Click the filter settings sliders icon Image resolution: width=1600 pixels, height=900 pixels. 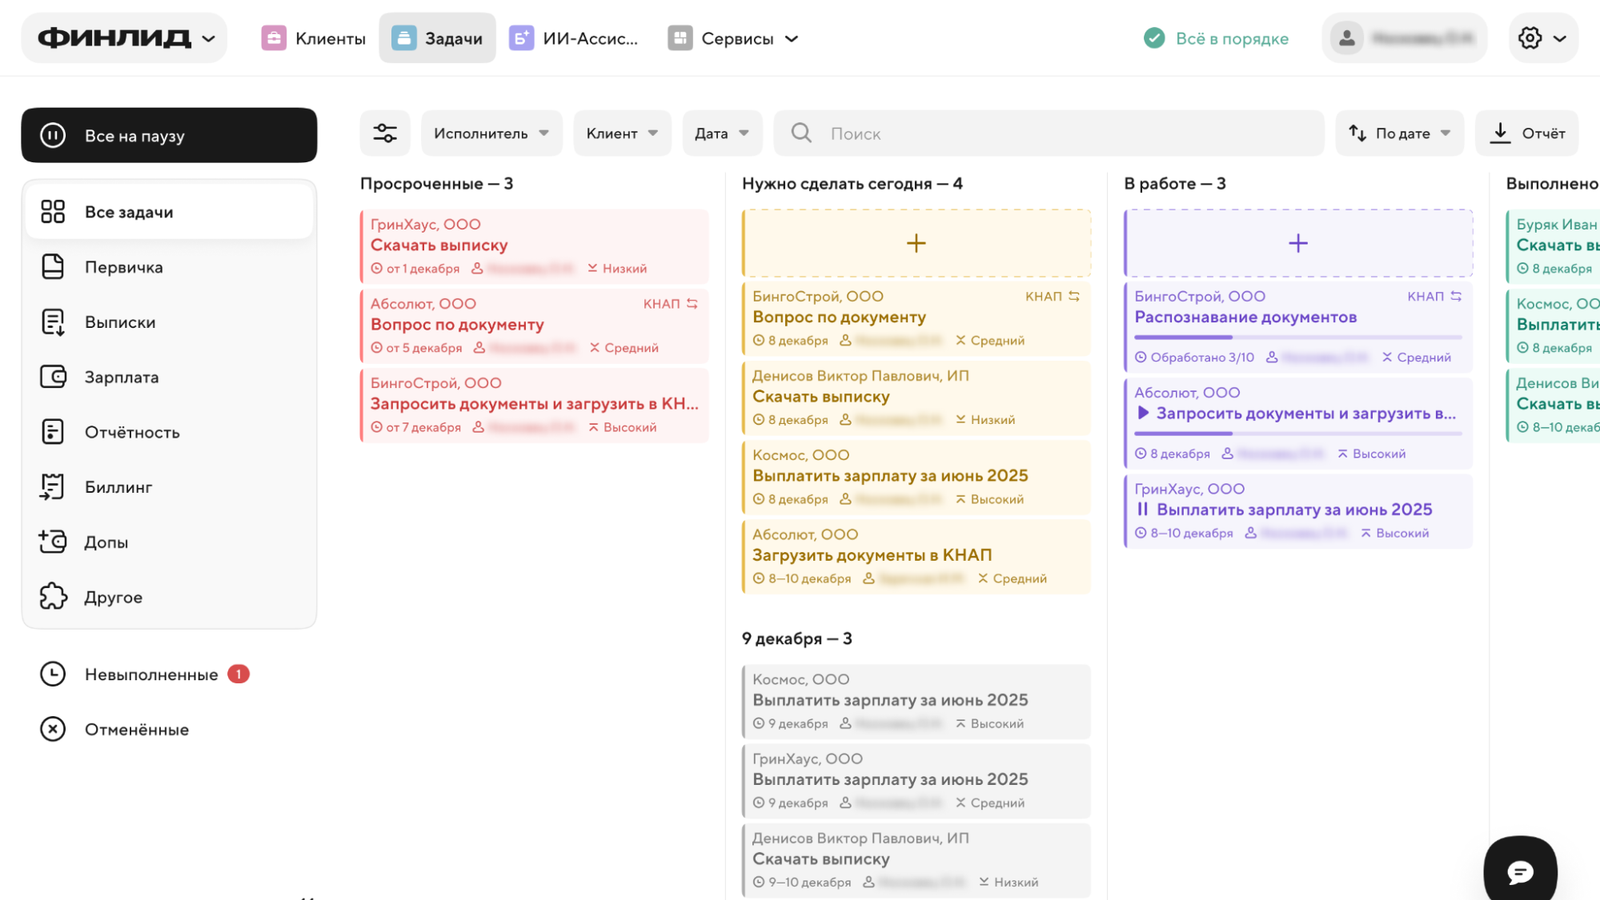point(385,133)
